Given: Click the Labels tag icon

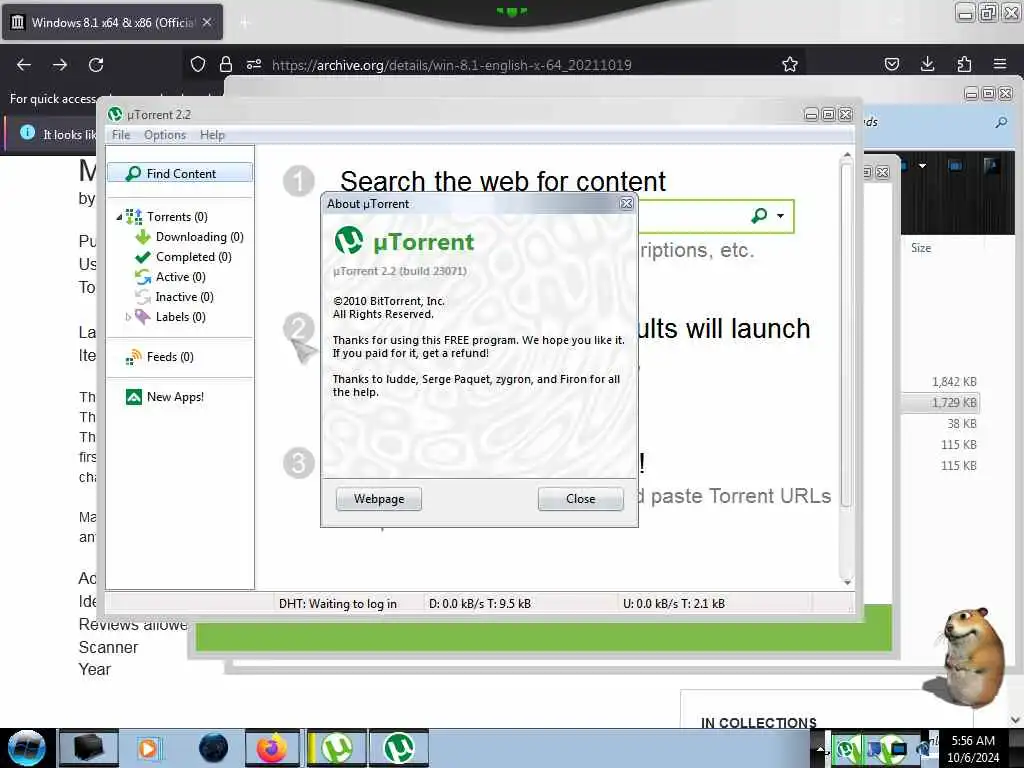Looking at the screenshot, I should [x=142, y=317].
